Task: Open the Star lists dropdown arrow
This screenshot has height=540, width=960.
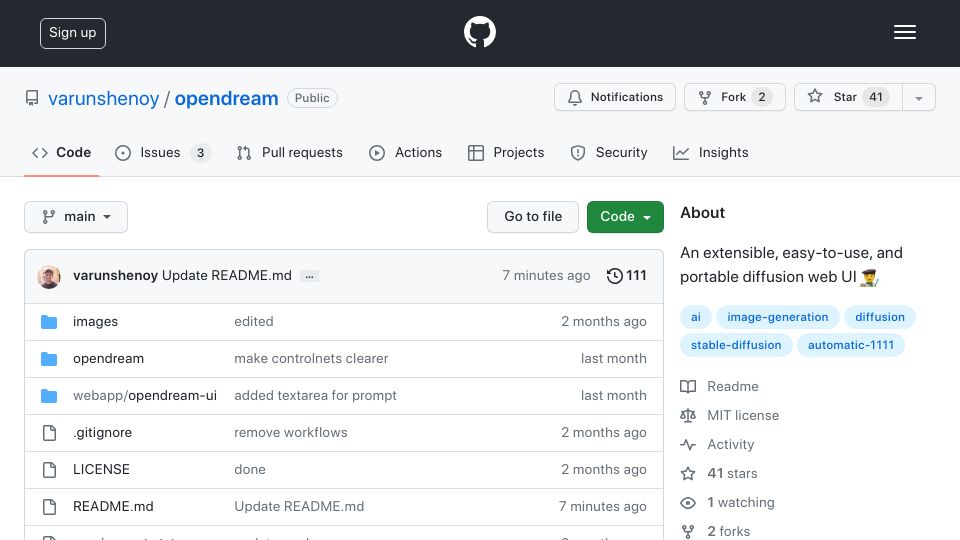Action: pyautogui.click(x=918, y=97)
